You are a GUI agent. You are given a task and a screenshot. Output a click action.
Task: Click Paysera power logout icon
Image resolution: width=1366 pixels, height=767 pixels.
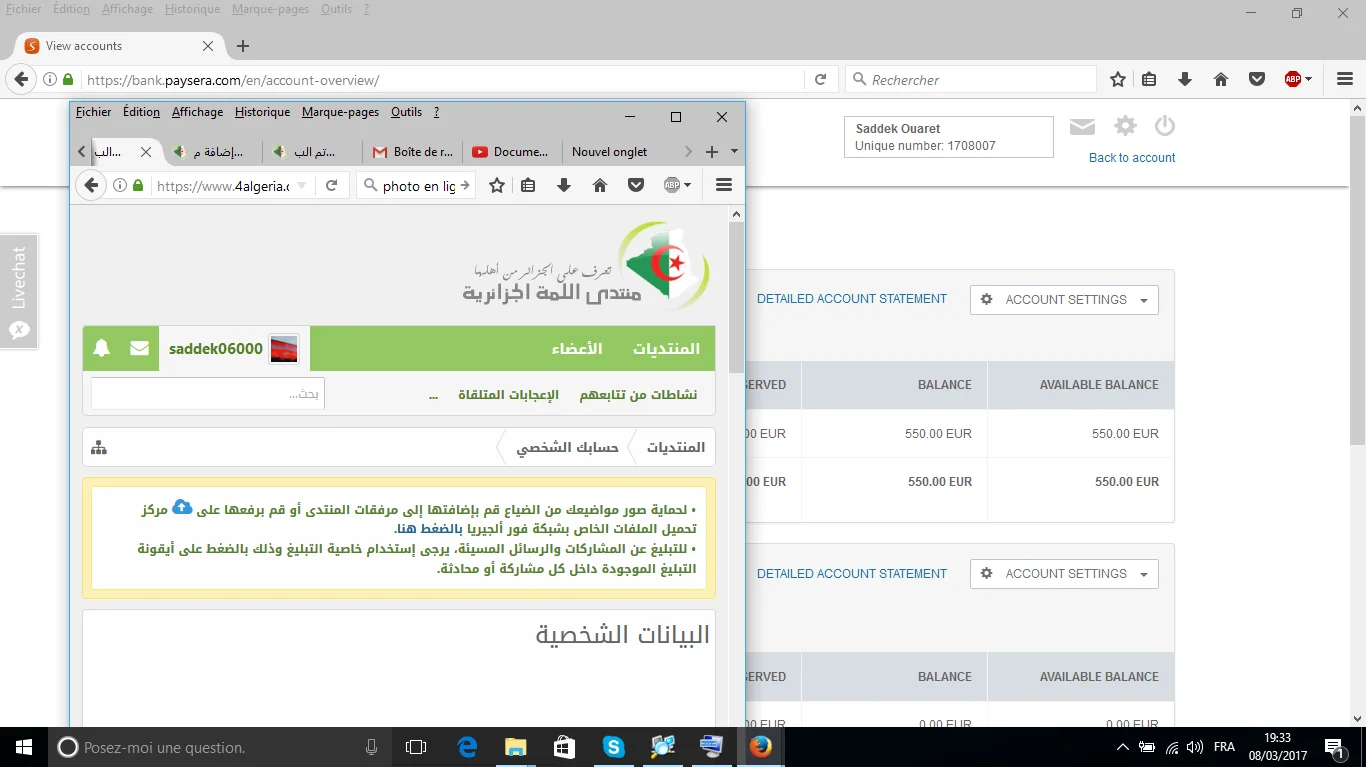1164,126
